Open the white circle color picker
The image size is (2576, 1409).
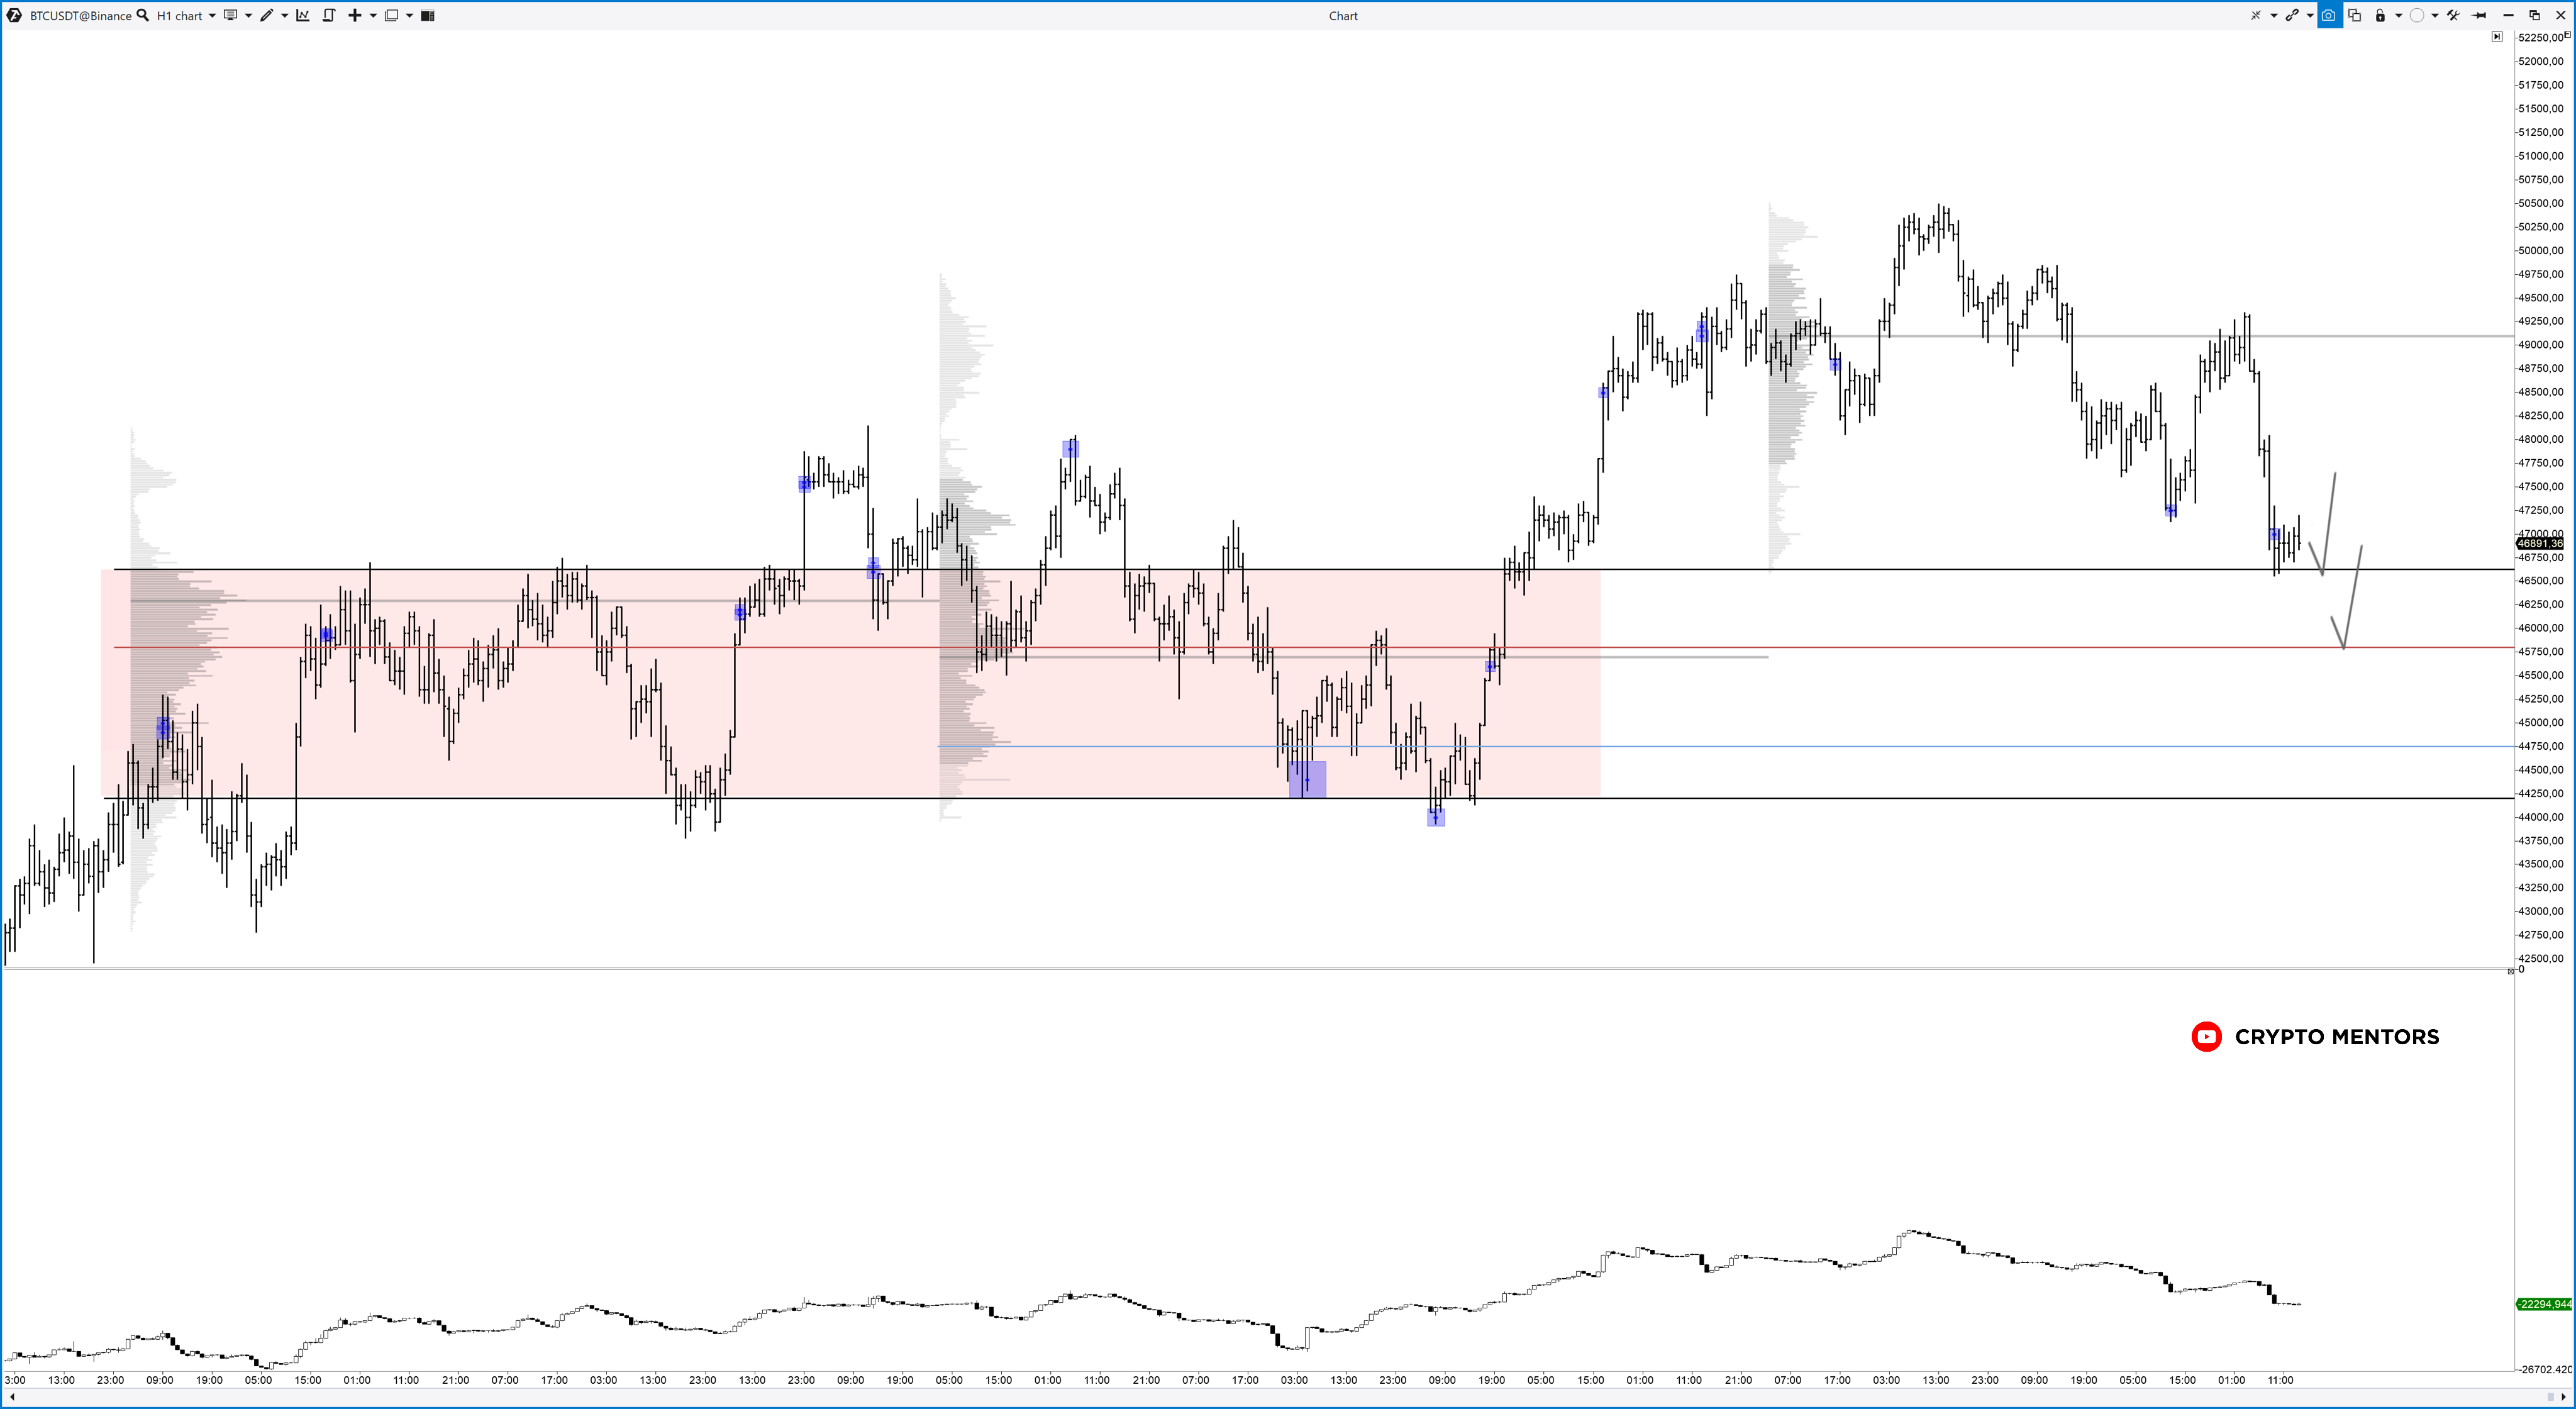(2417, 15)
